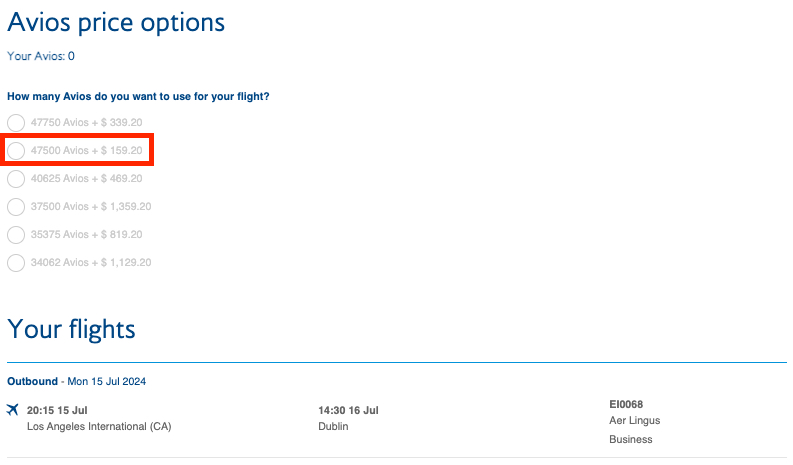
Task: Click the 'Your Avios: 0' balance text
Action: [41, 56]
